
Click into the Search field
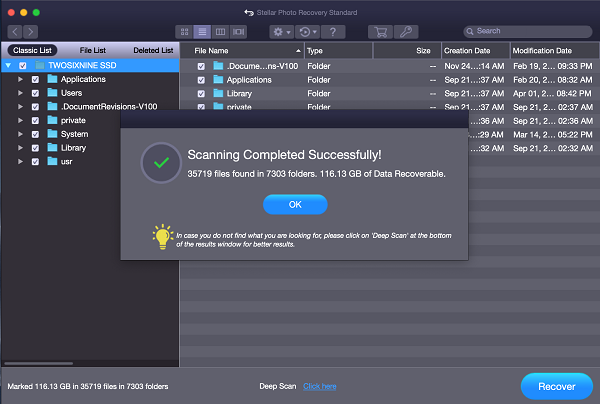click(x=528, y=31)
